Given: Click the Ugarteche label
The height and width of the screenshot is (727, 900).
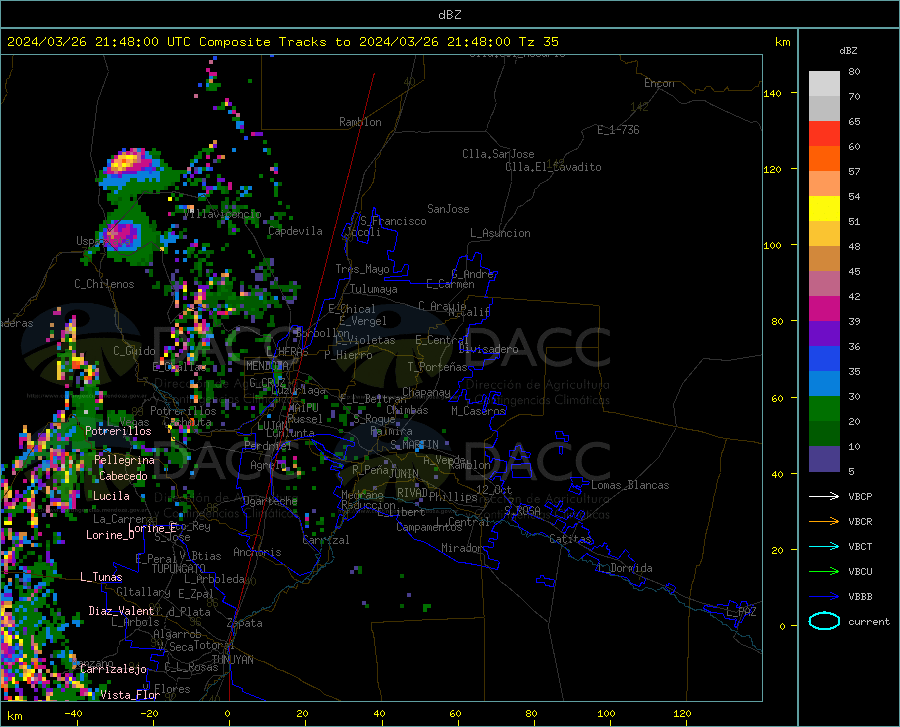Looking at the screenshot, I should pos(270,501).
